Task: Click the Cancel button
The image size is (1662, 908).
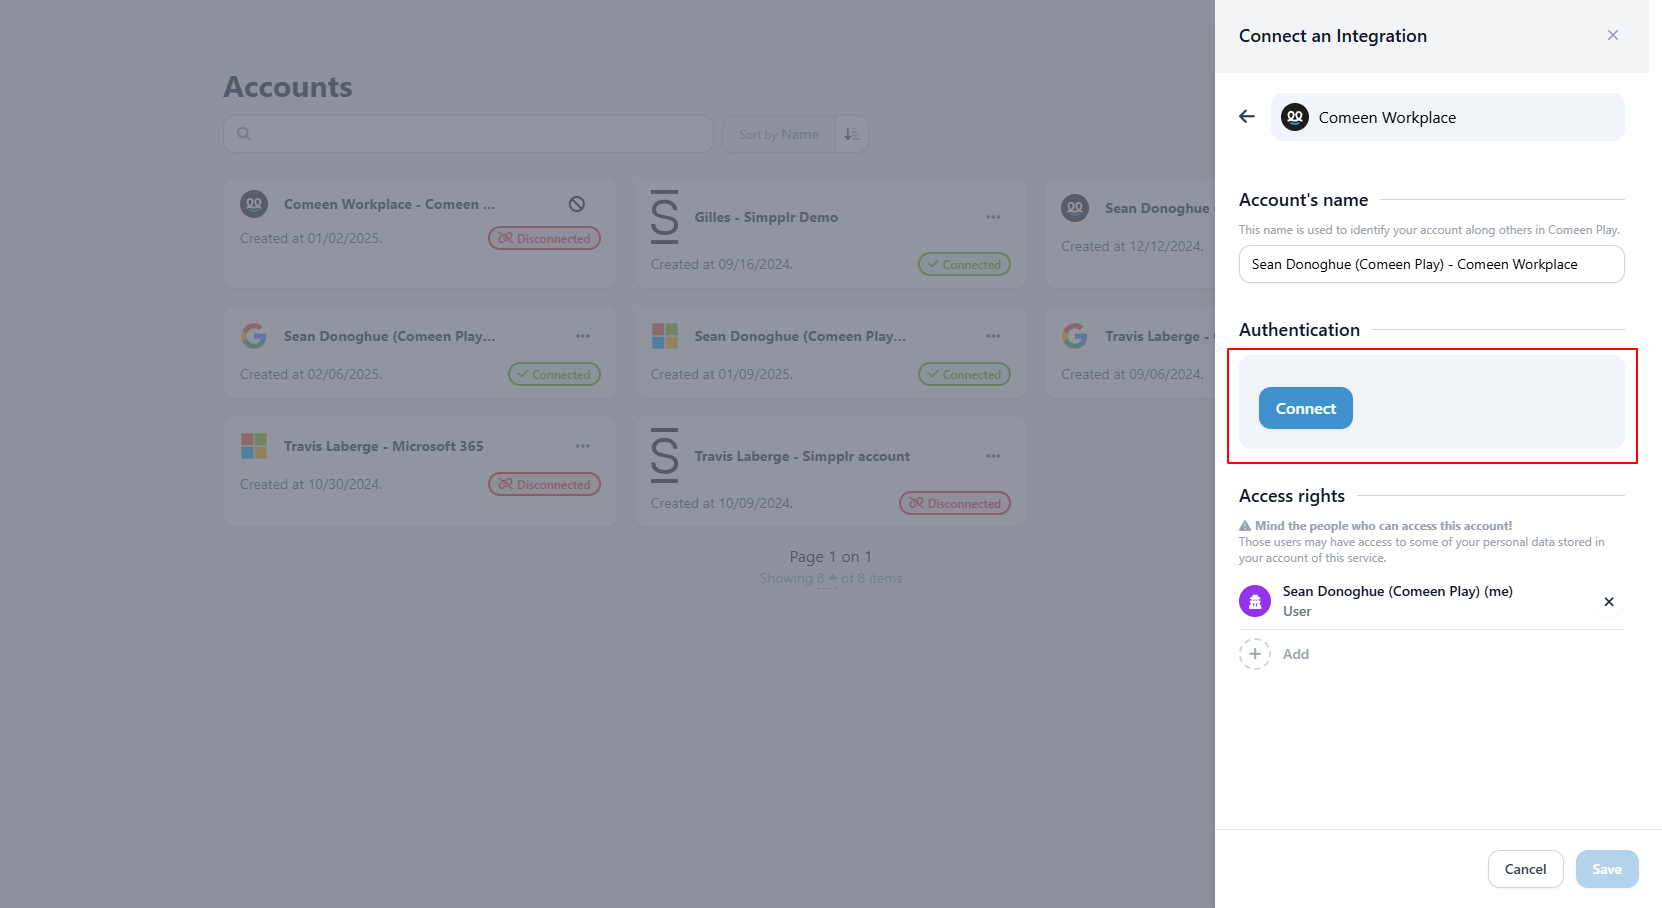Action: tap(1525, 869)
